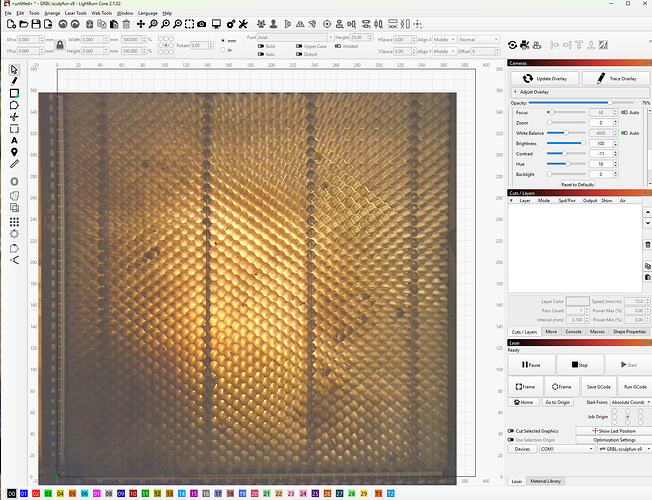Click the Contrast value field

pyautogui.click(x=603, y=153)
